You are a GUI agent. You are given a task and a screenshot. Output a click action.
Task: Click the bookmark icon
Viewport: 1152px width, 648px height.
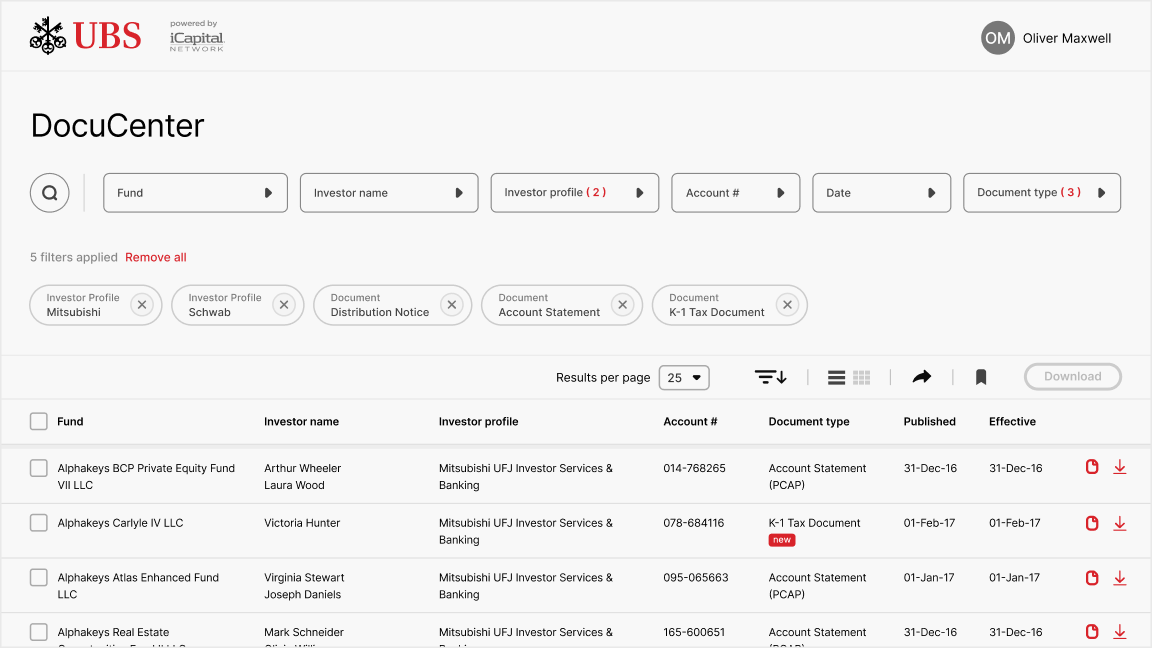[981, 377]
